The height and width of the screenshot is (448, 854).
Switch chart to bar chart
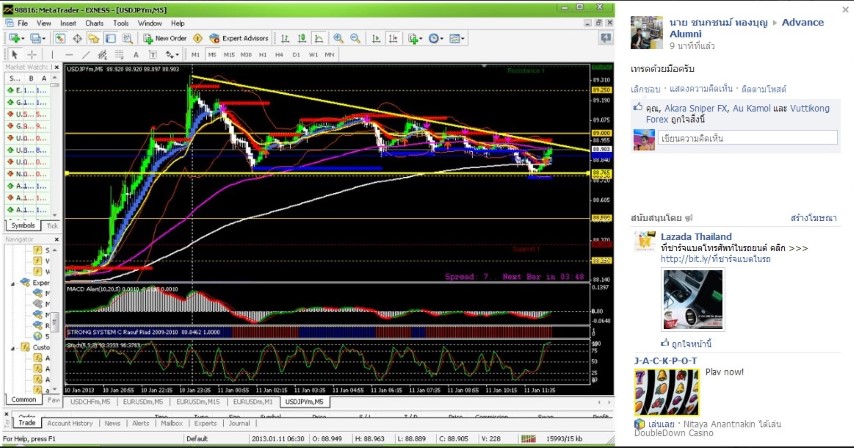point(285,39)
